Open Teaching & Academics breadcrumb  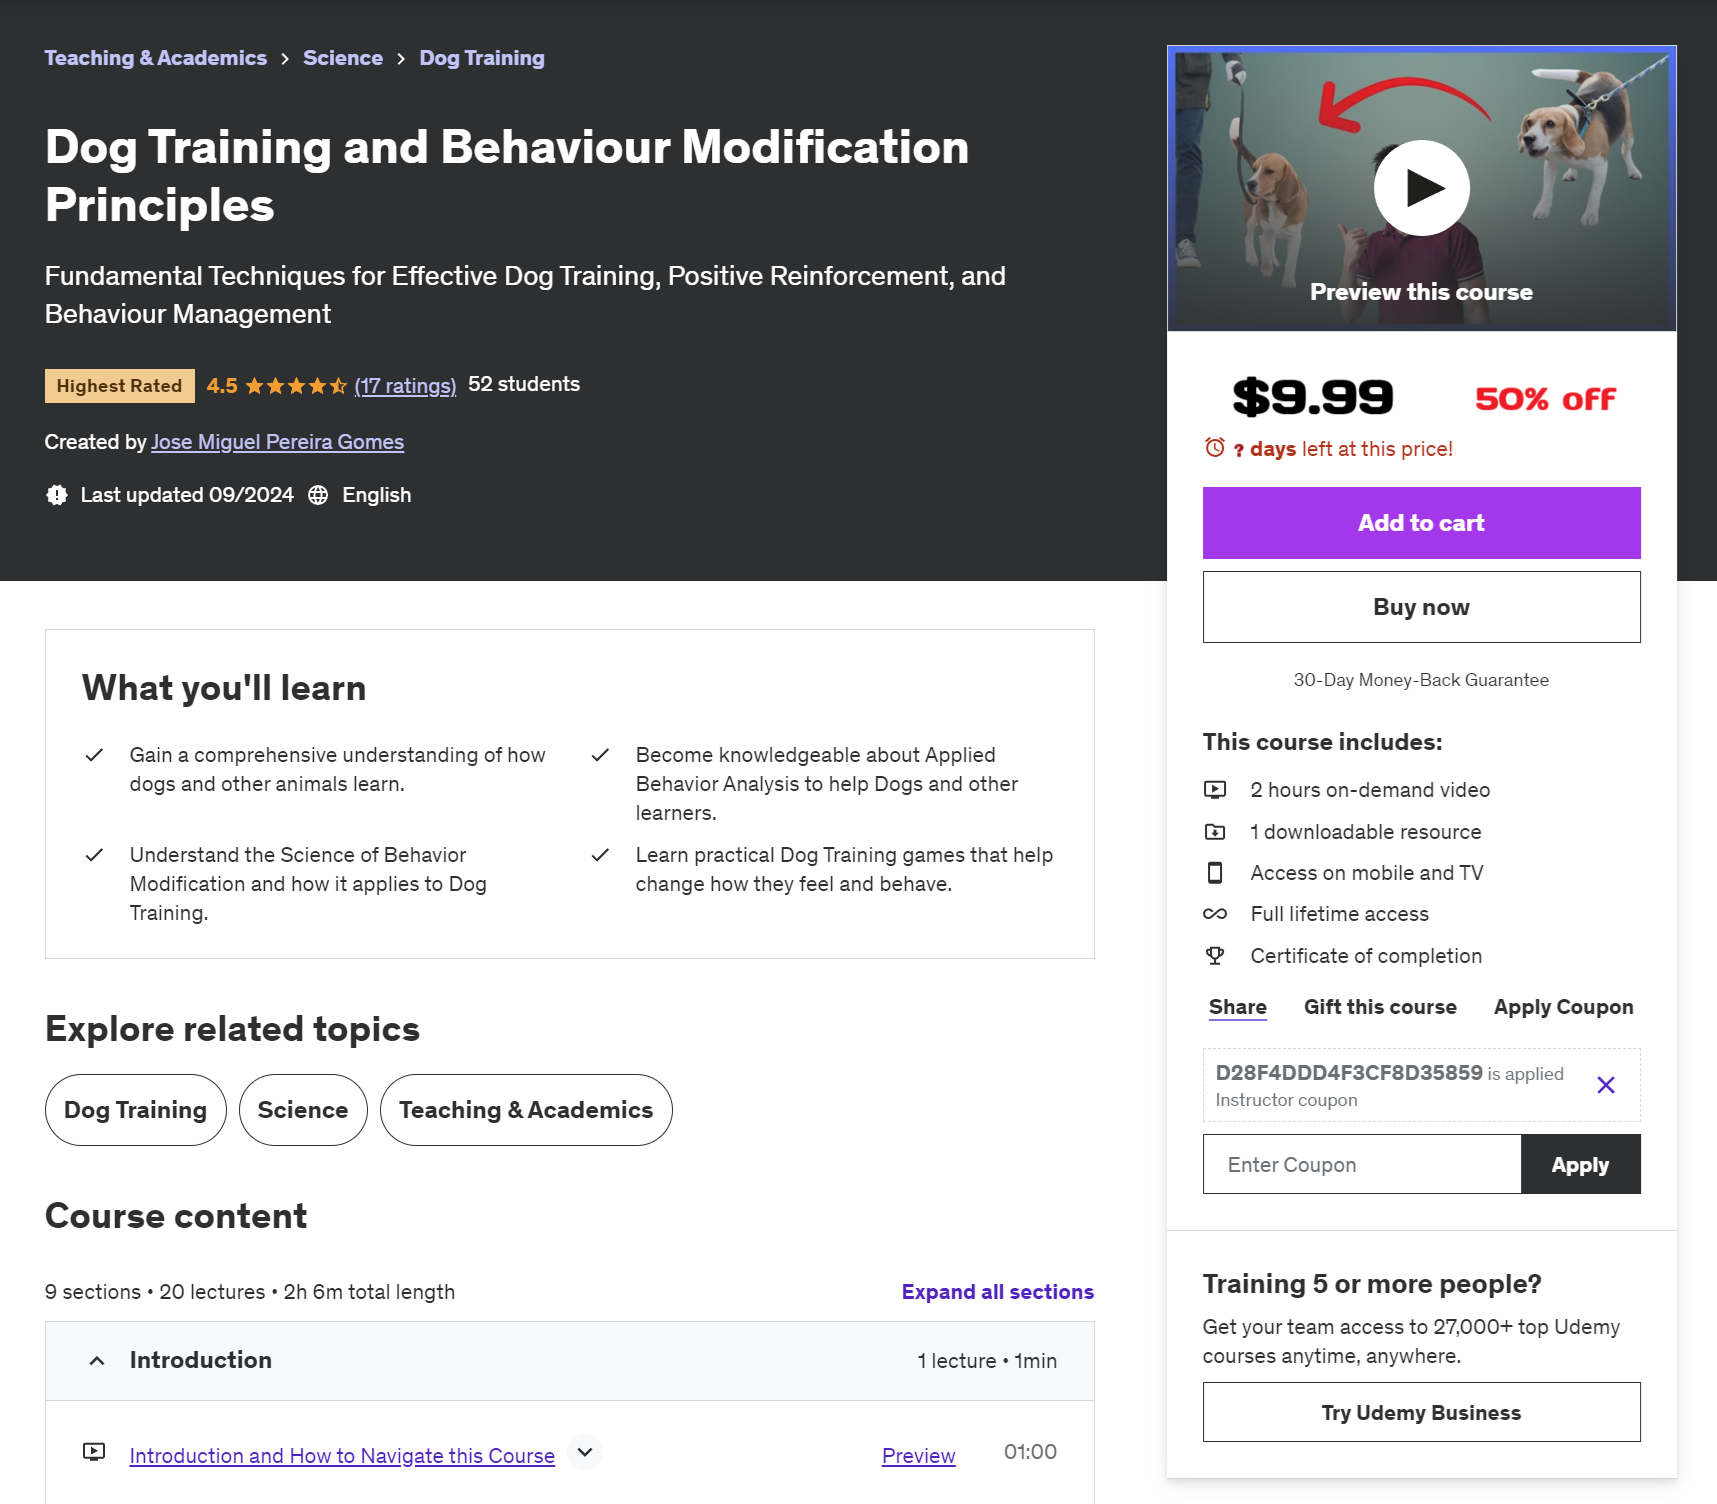(156, 58)
